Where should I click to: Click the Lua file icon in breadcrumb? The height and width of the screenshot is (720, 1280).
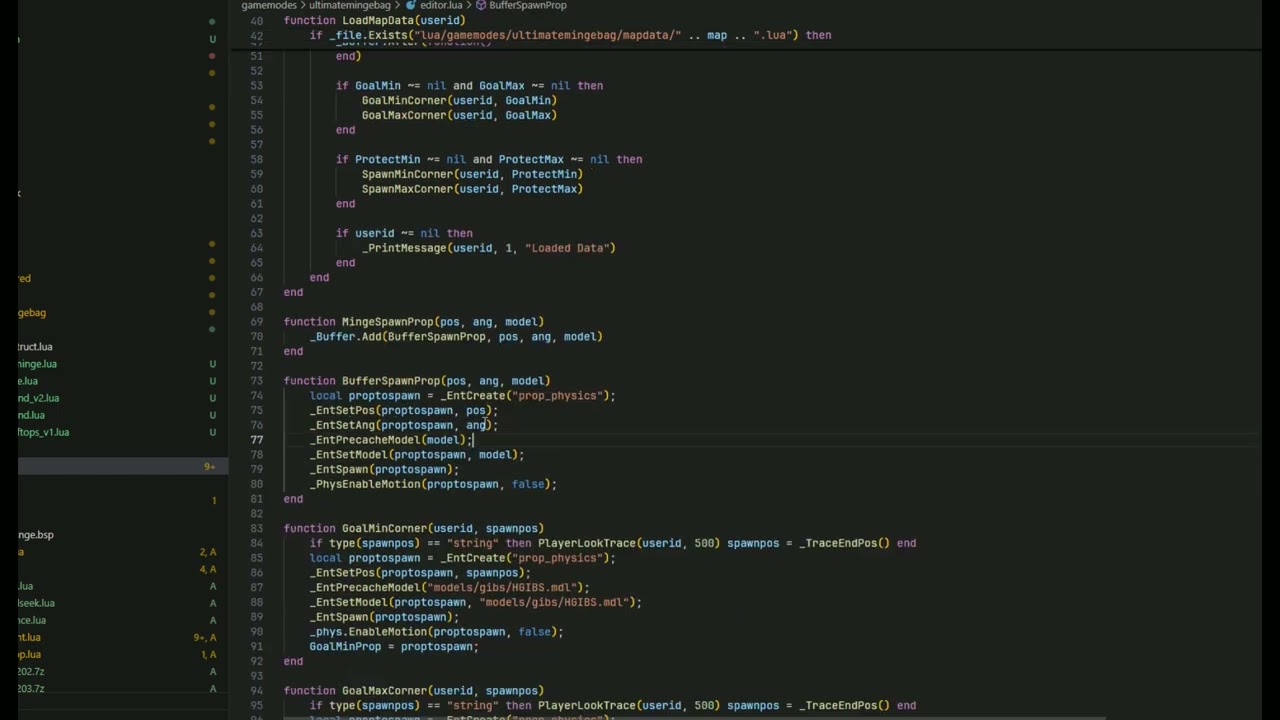411,5
